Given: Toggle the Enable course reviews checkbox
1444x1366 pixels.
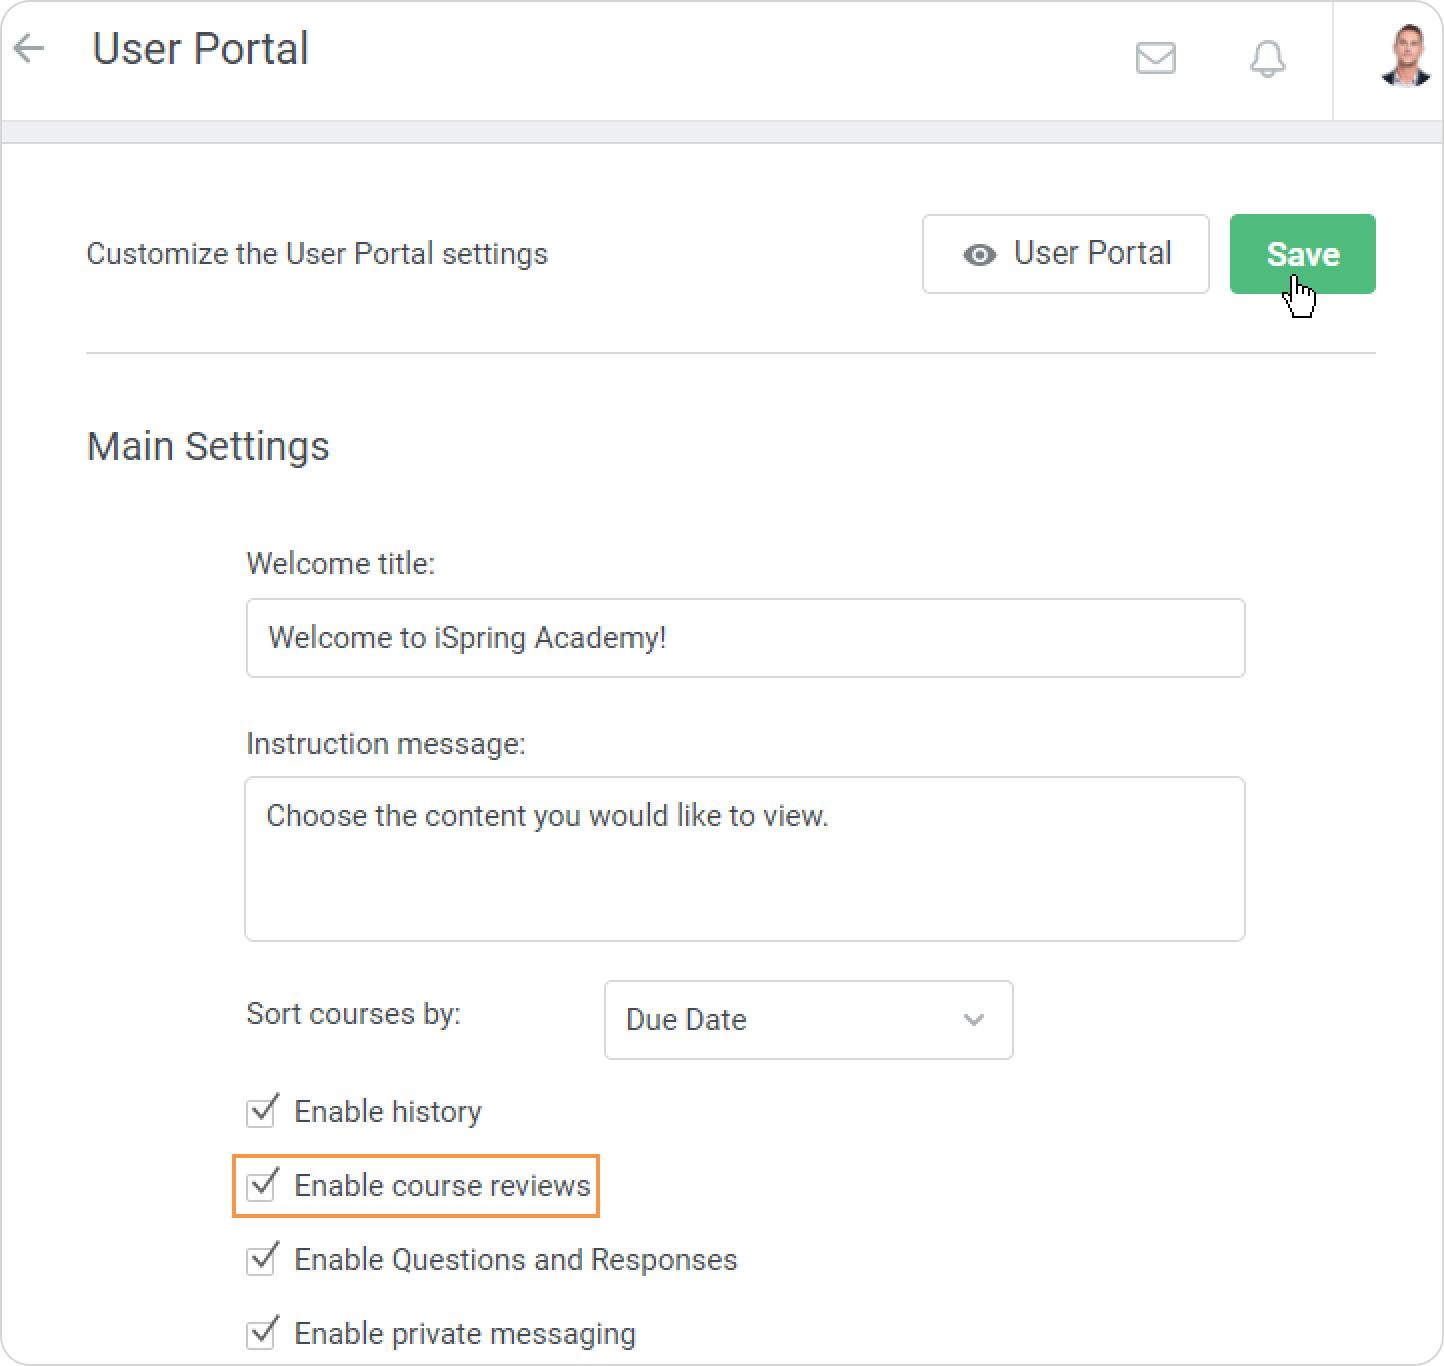Looking at the screenshot, I should pyautogui.click(x=262, y=1185).
